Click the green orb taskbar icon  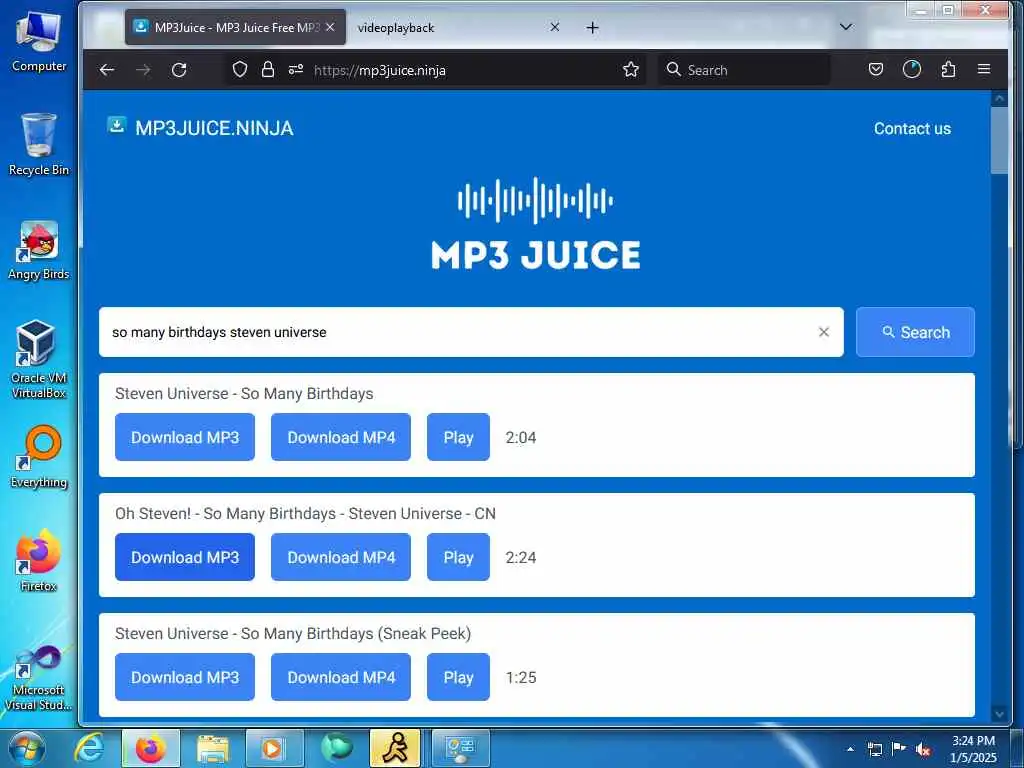click(x=336, y=748)
